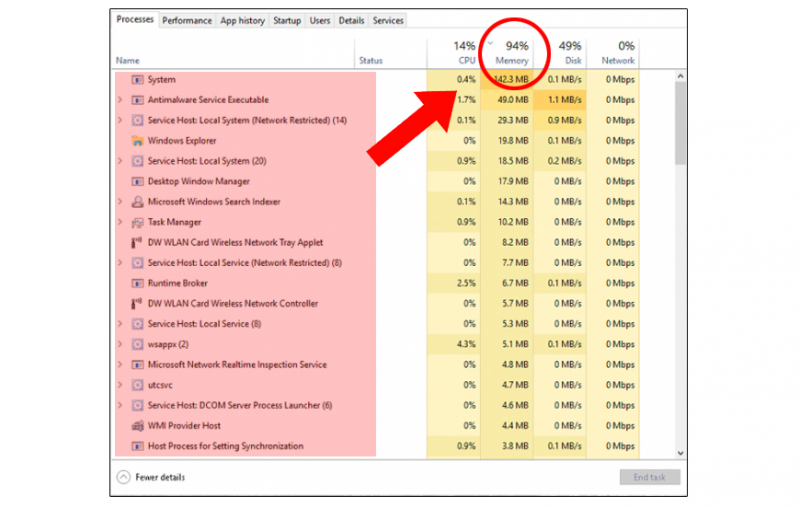Select the Windows Explorer process name

tap(182, 141)
